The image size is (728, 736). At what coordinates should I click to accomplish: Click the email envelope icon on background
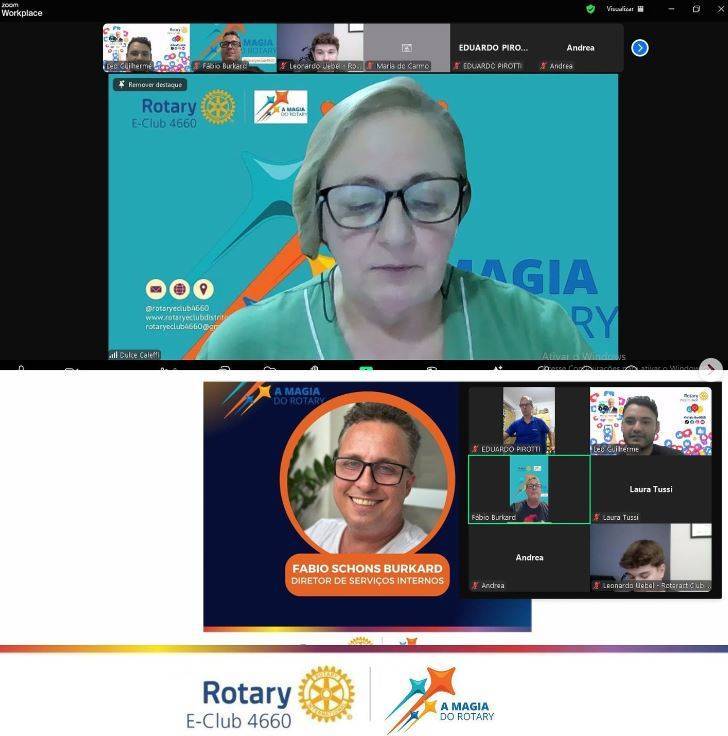(156, 289)
